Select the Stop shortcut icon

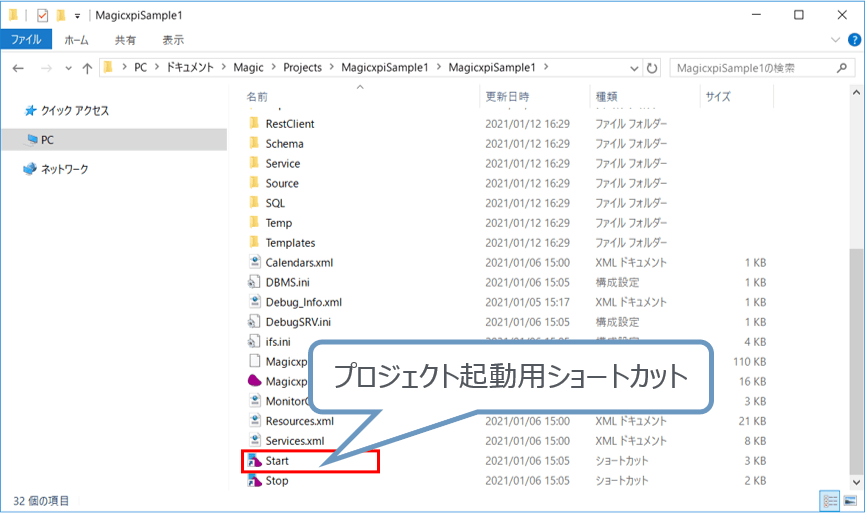point(254,481)
